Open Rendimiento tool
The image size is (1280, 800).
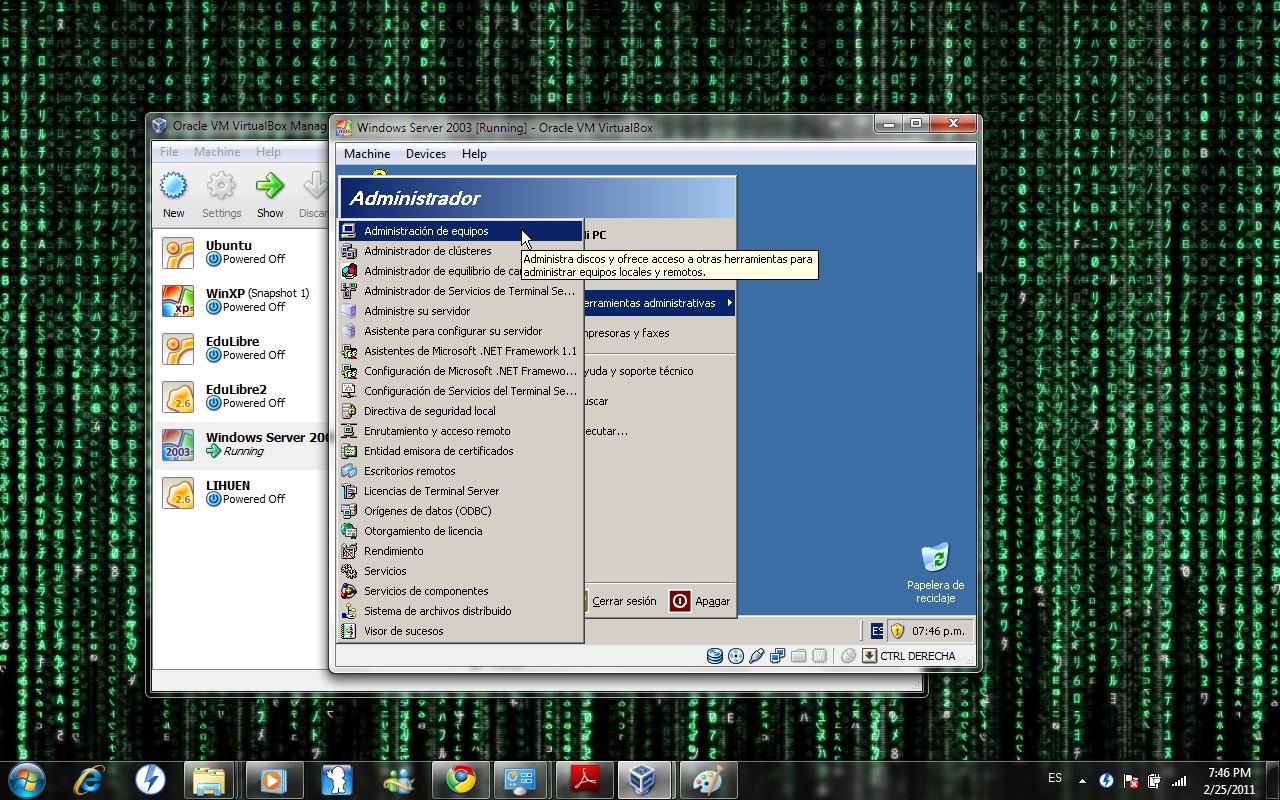[x=460, y=551]
